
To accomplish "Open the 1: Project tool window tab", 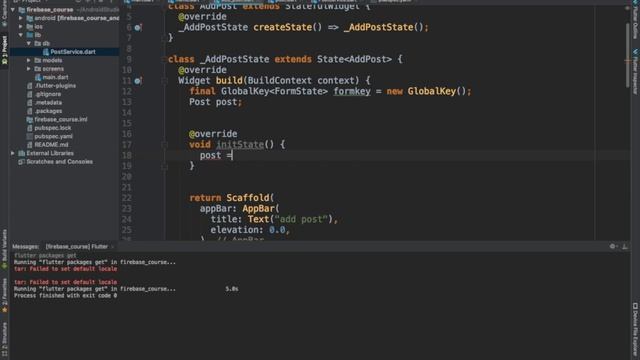I will (4, 50).
